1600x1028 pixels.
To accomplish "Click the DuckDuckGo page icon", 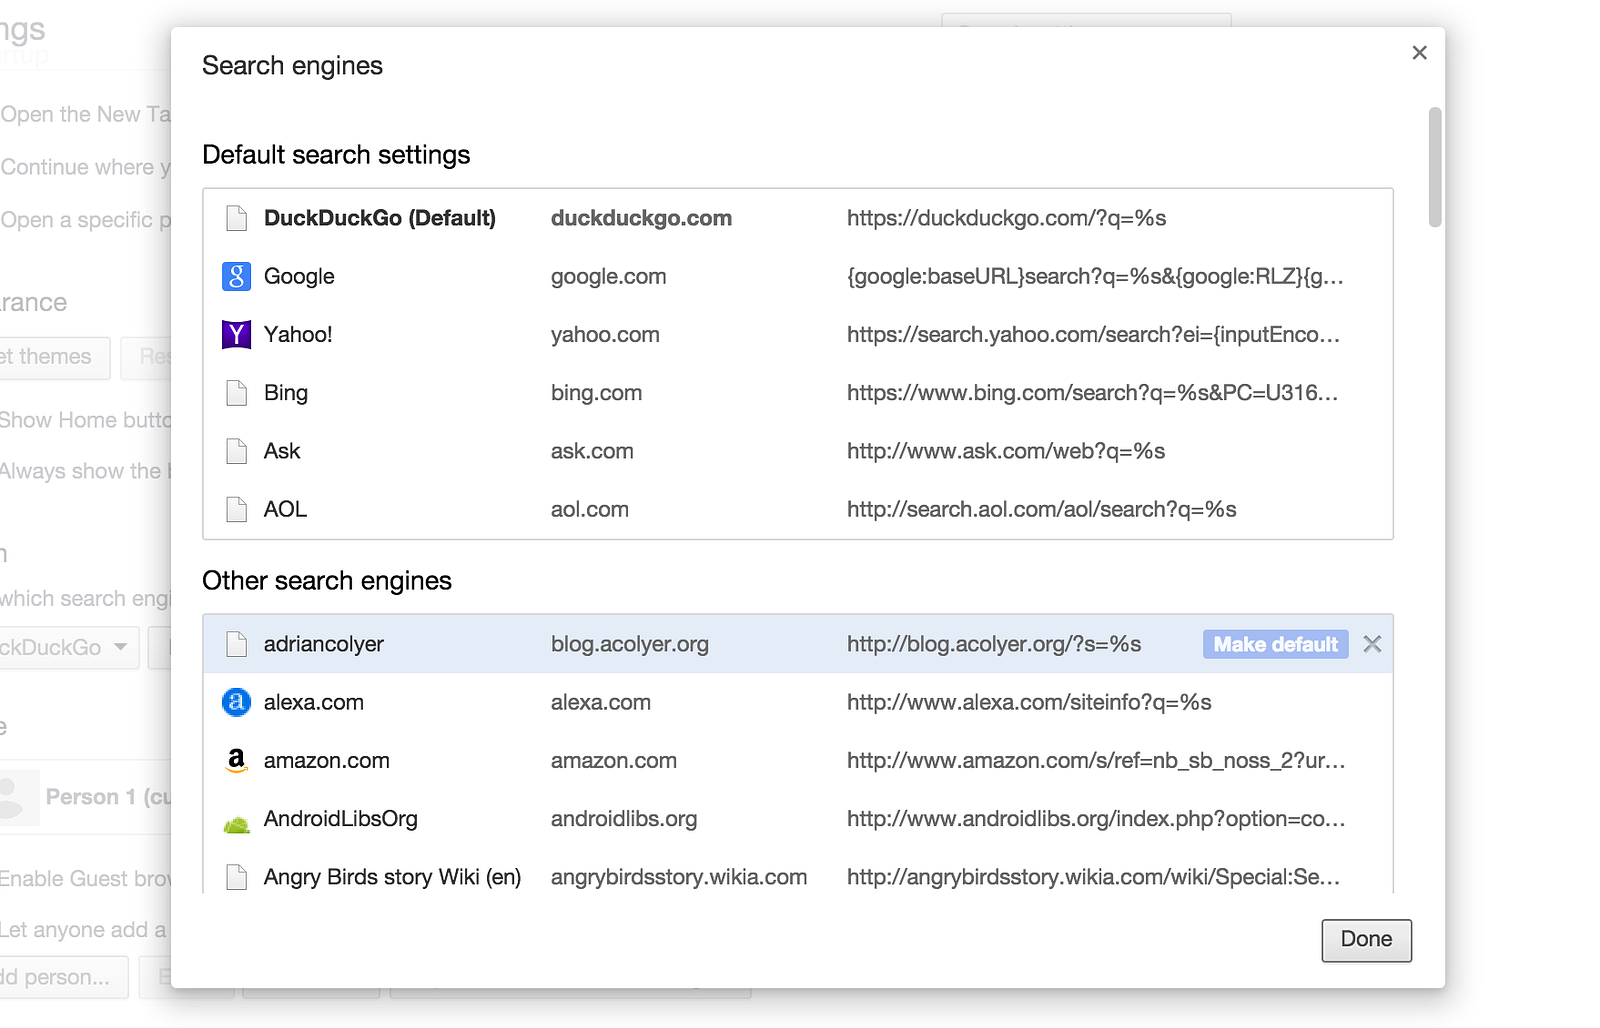I will point(236,218).
